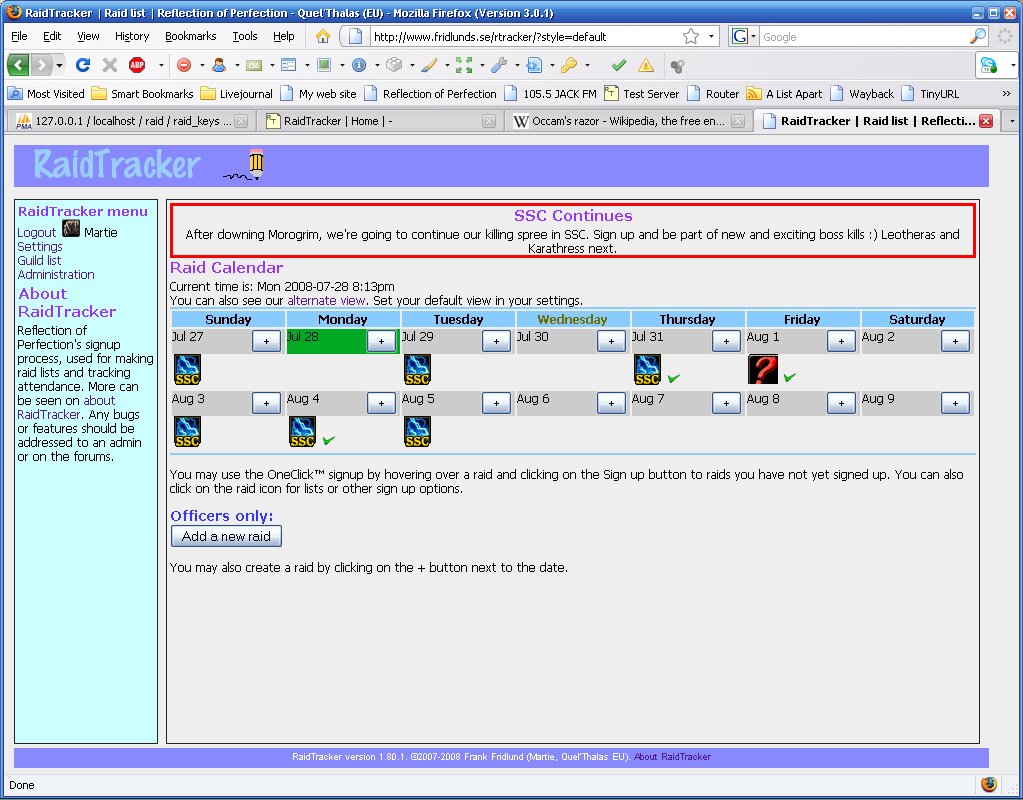Screen dimensions: 1023x800
Task: Click the Adblock Plus toolbar icon
Action: (x=137, y=65)
